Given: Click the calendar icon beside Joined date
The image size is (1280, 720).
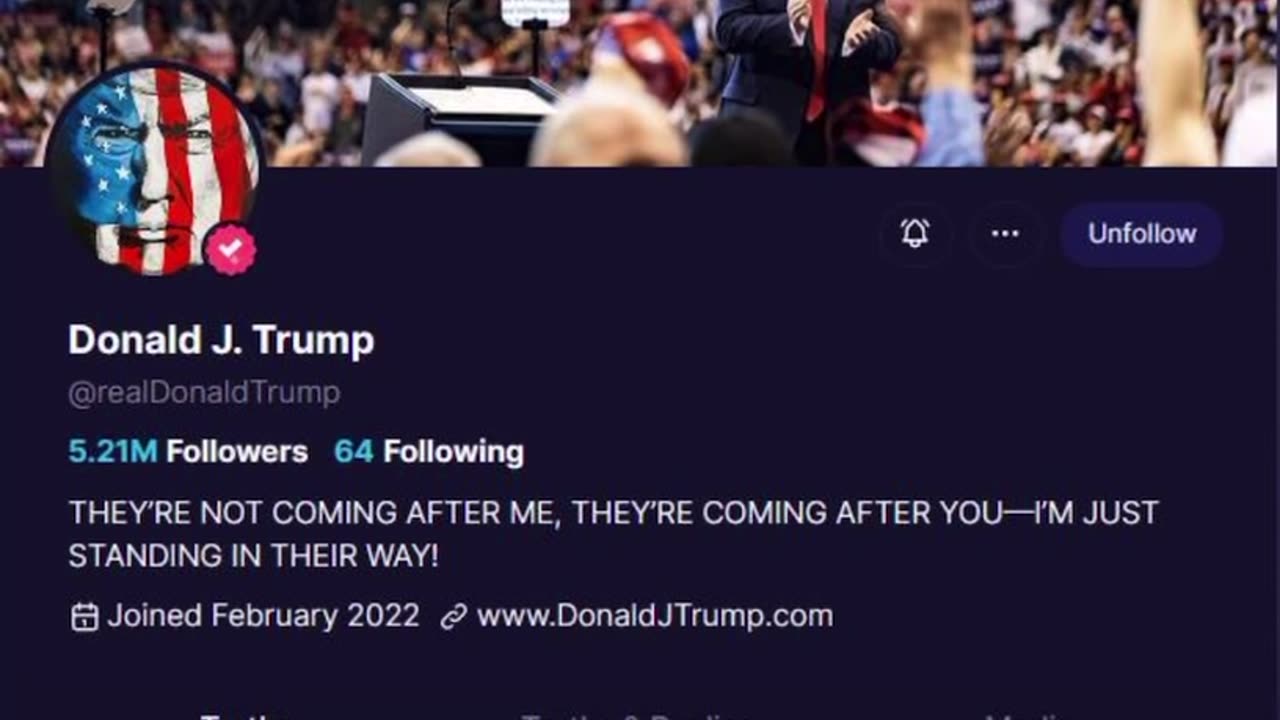Looking at the screenshot, I should click(x=84, y=617).
